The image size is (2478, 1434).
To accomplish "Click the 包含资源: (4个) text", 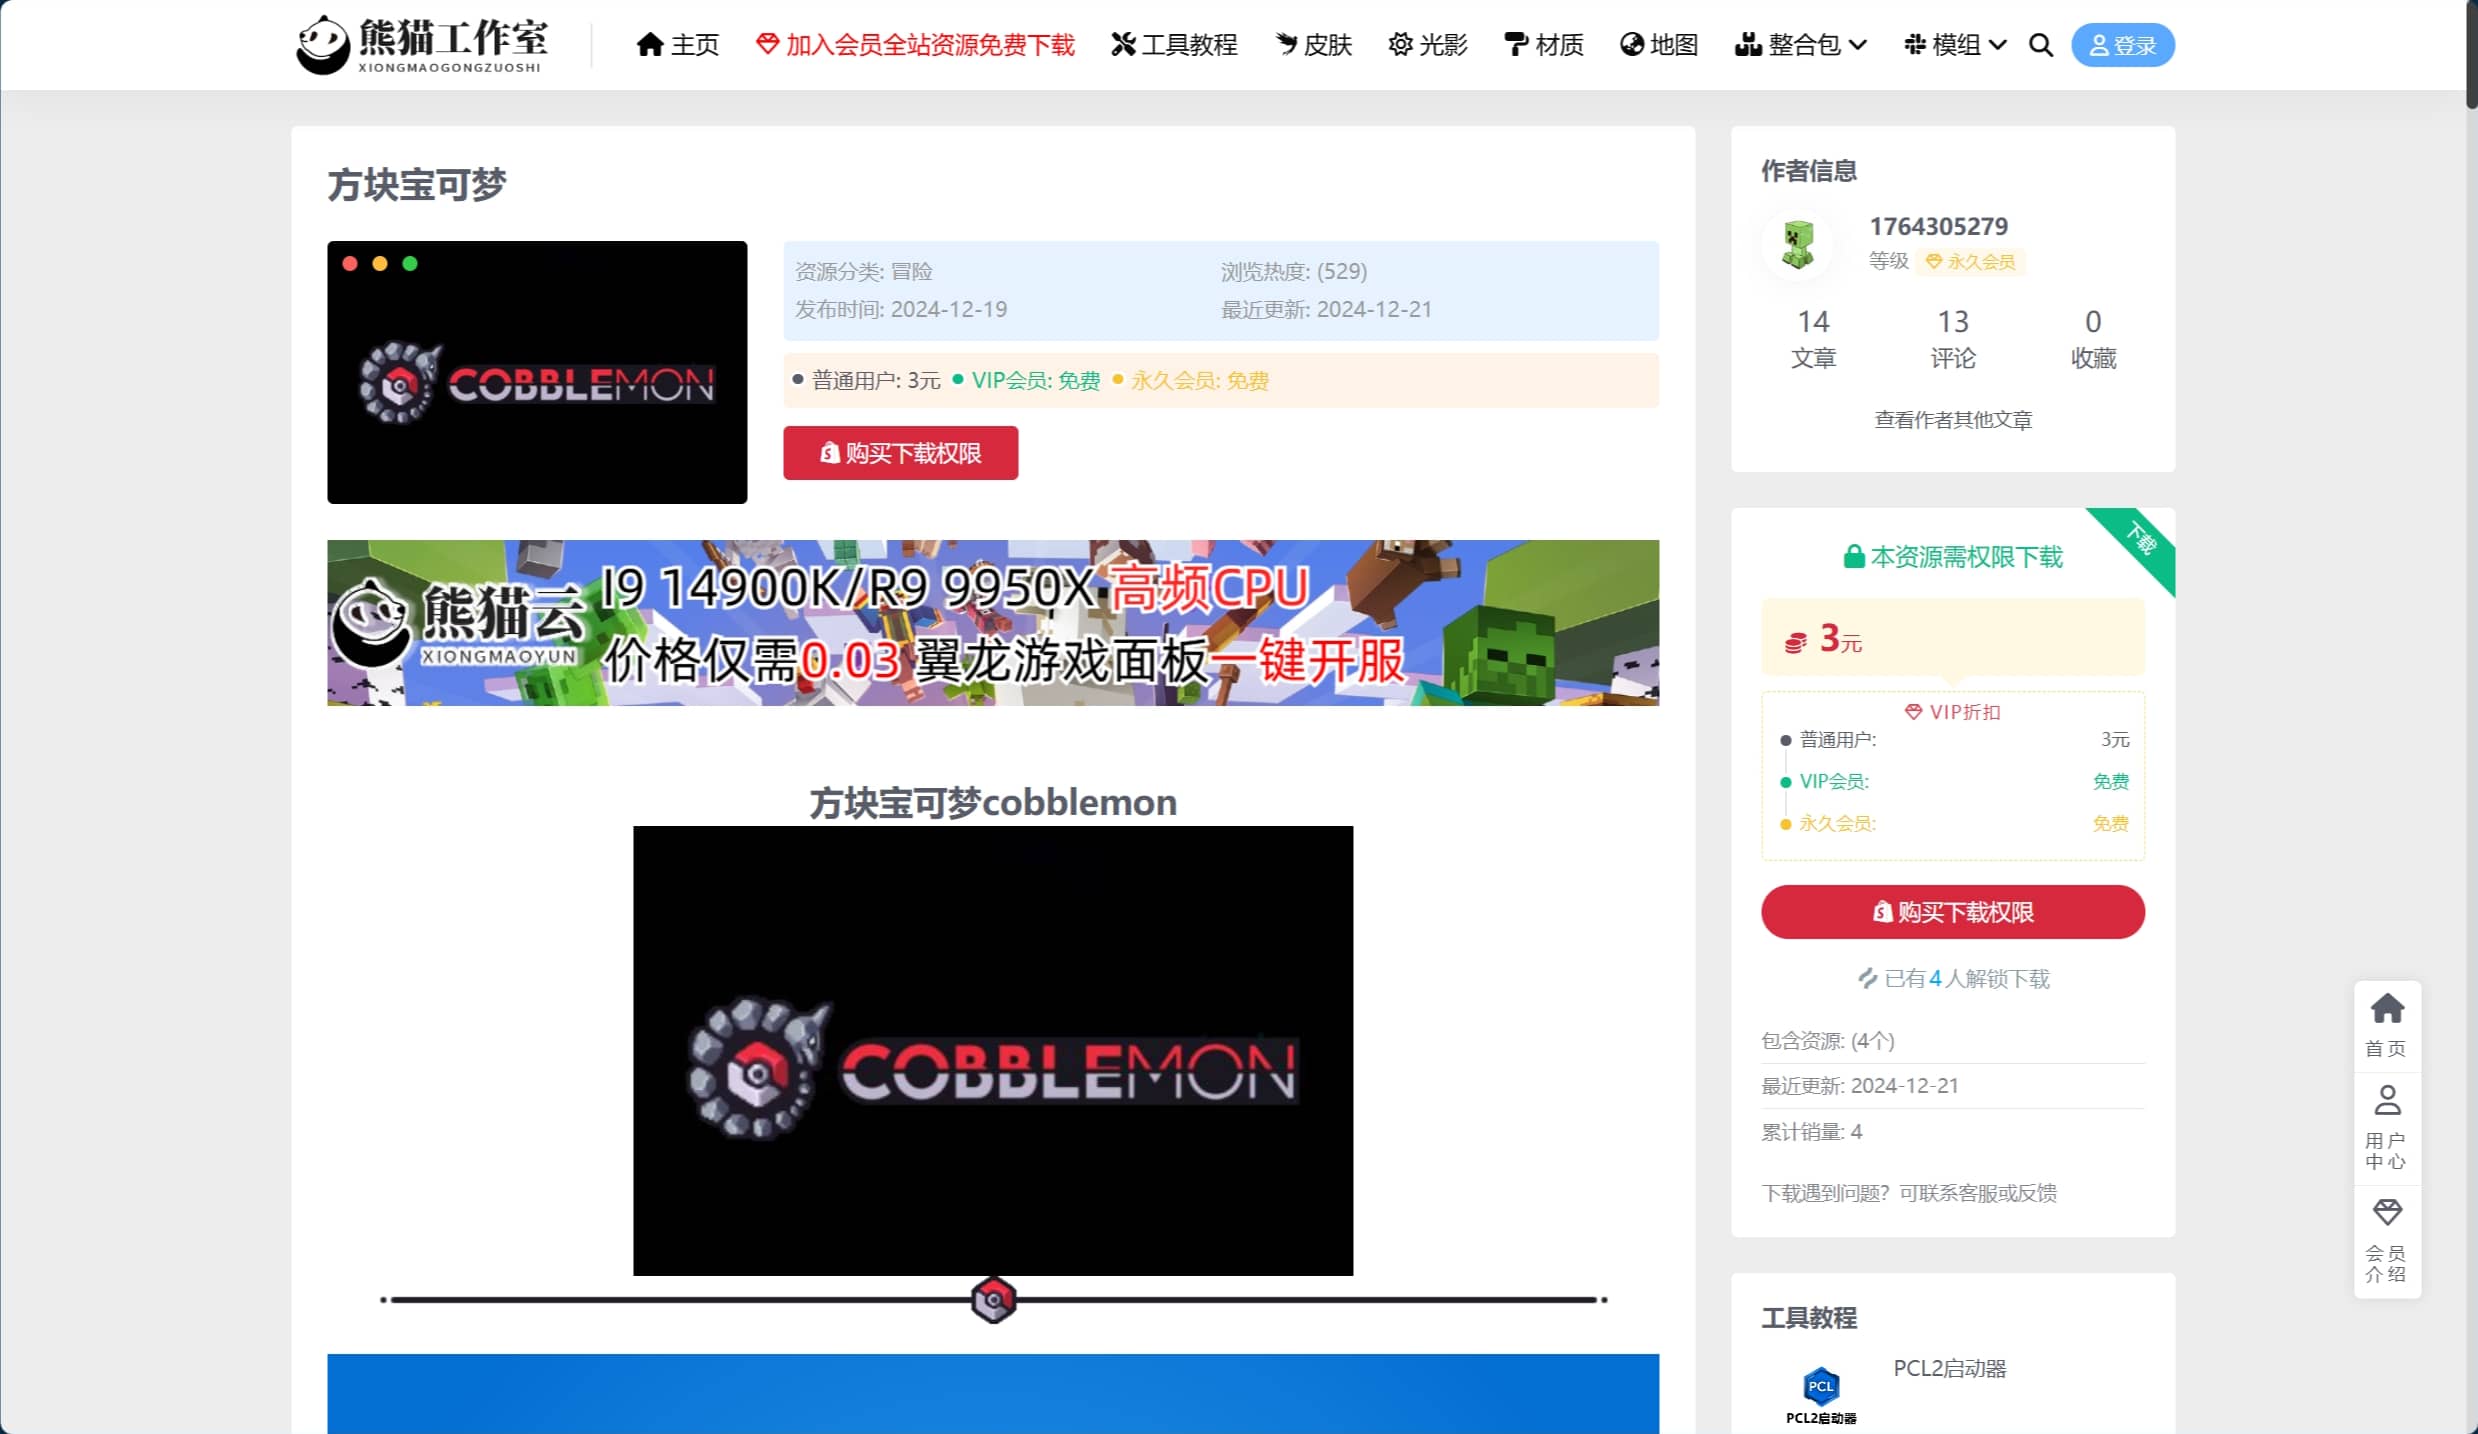I will pos(1827,1041).
